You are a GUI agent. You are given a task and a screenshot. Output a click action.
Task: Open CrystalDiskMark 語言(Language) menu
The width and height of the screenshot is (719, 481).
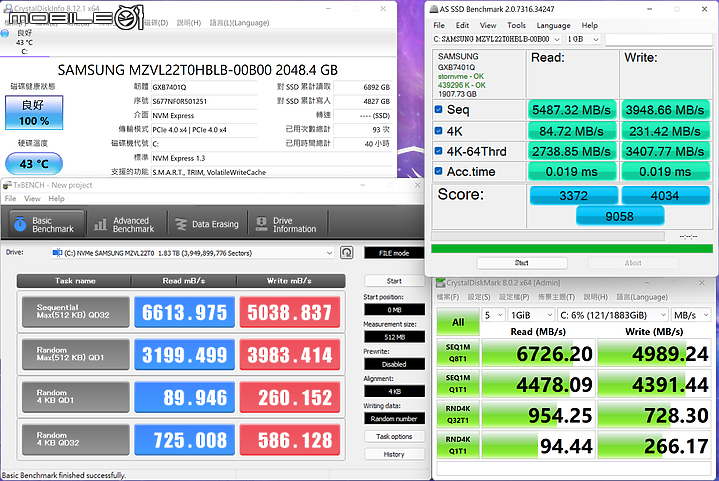642,297
